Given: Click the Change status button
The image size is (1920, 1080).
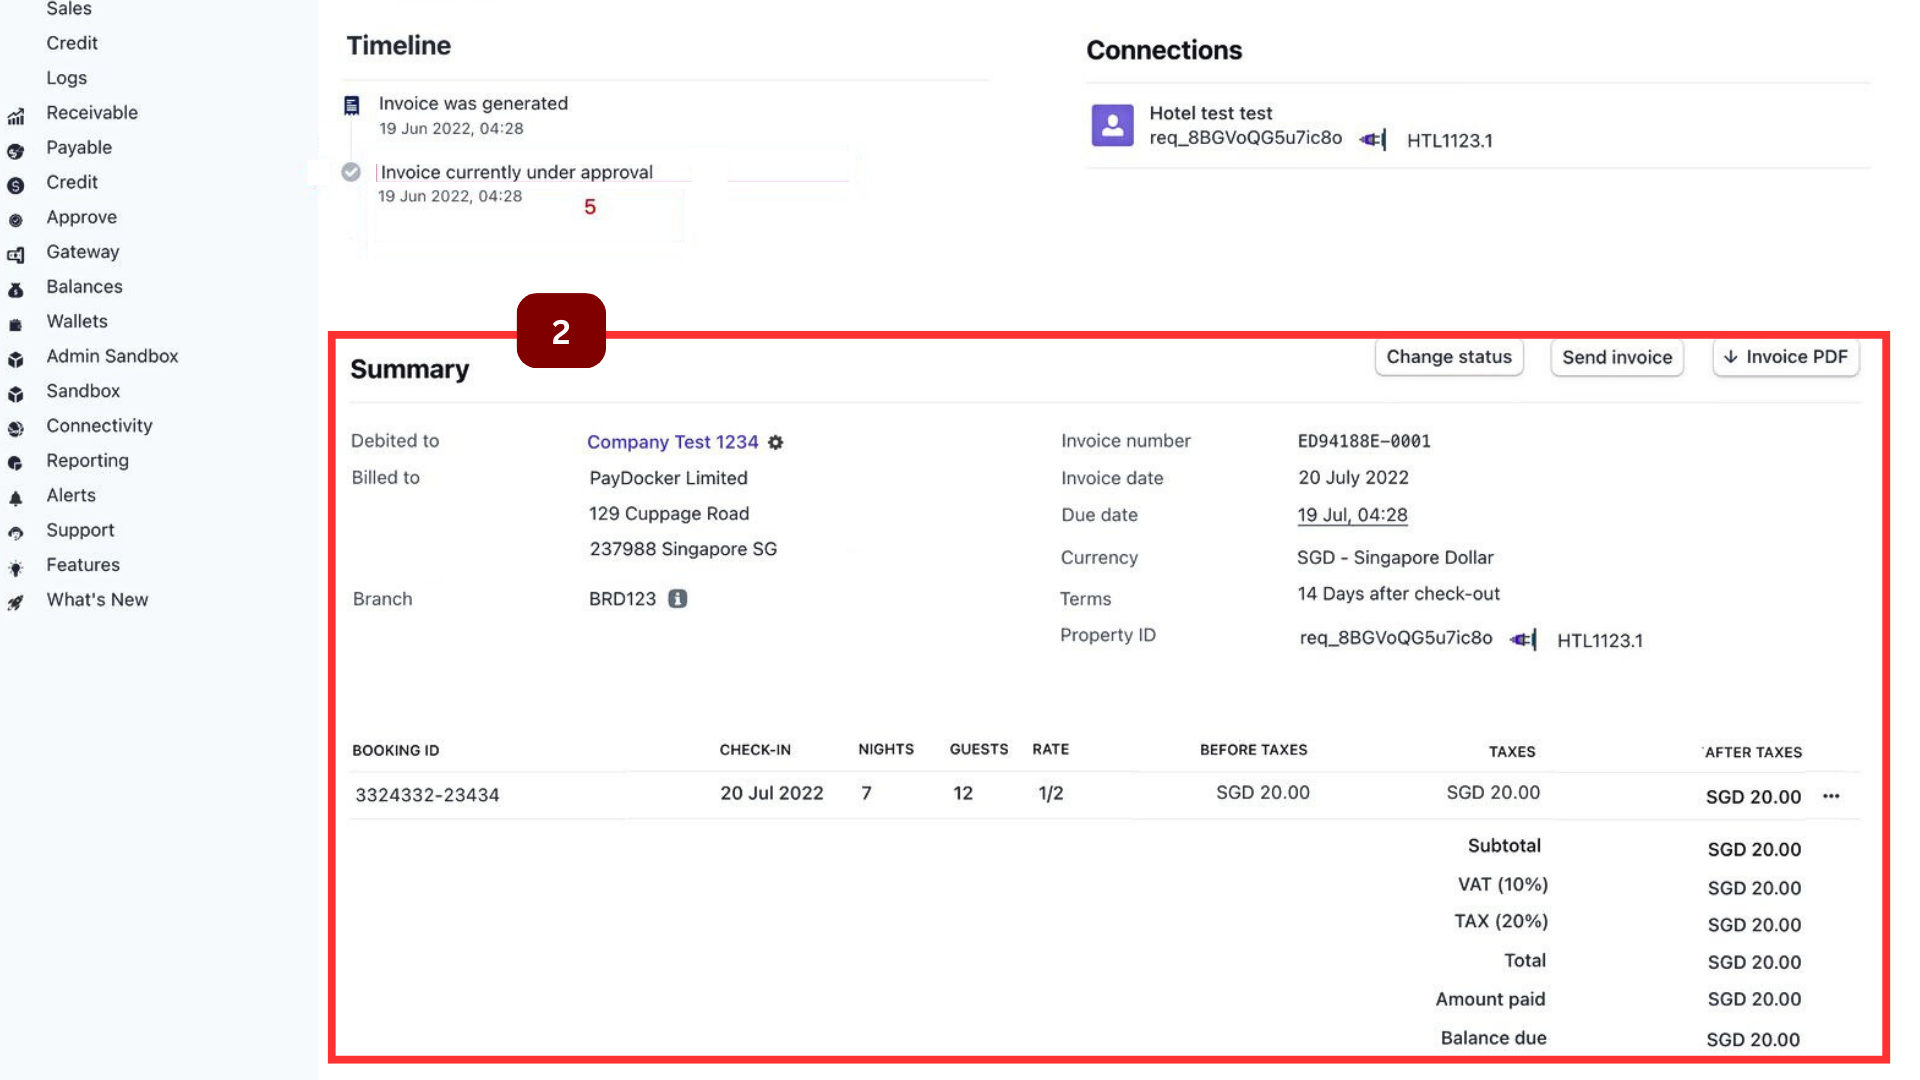Looking at the screenshot, I should pos(1449,357).
